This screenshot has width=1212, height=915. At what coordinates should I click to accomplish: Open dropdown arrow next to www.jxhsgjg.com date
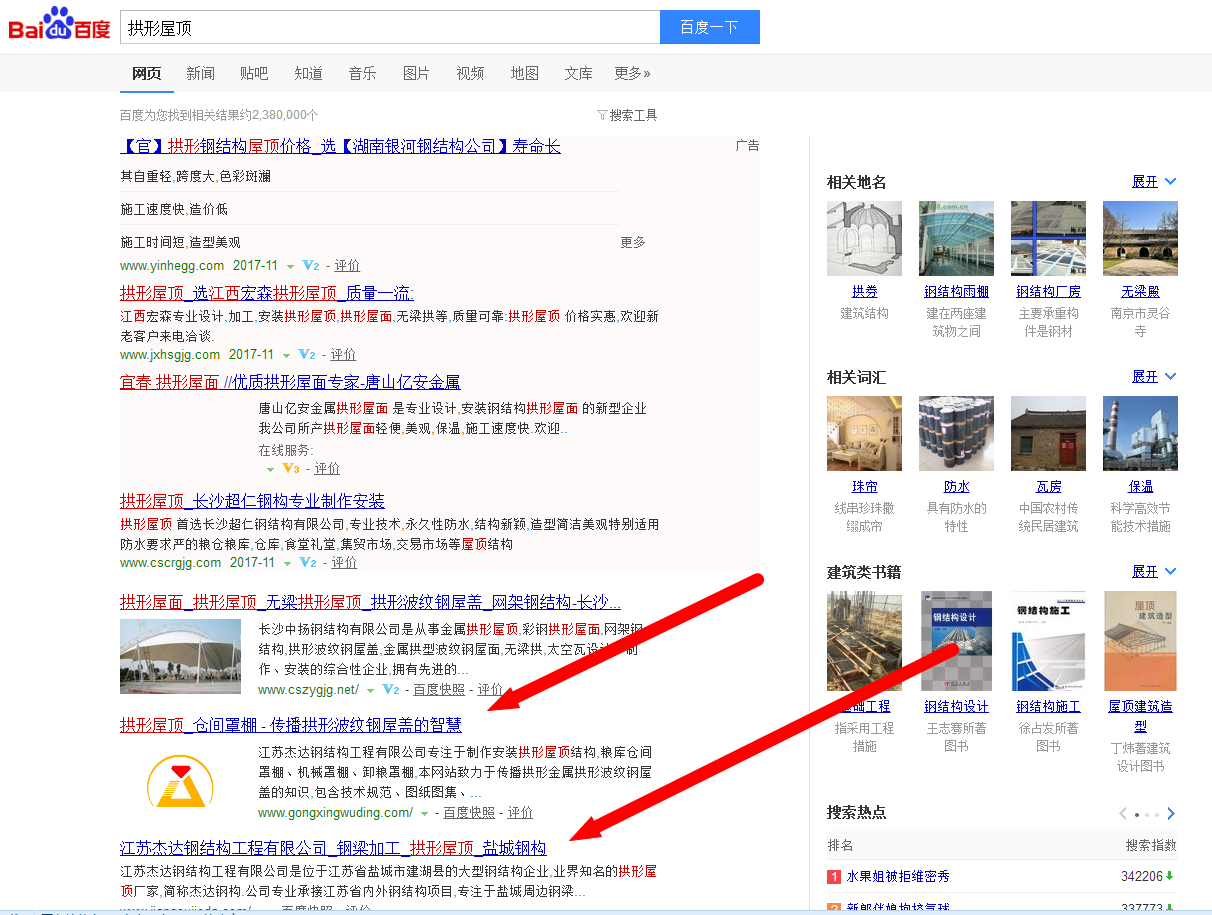(287, 355)
